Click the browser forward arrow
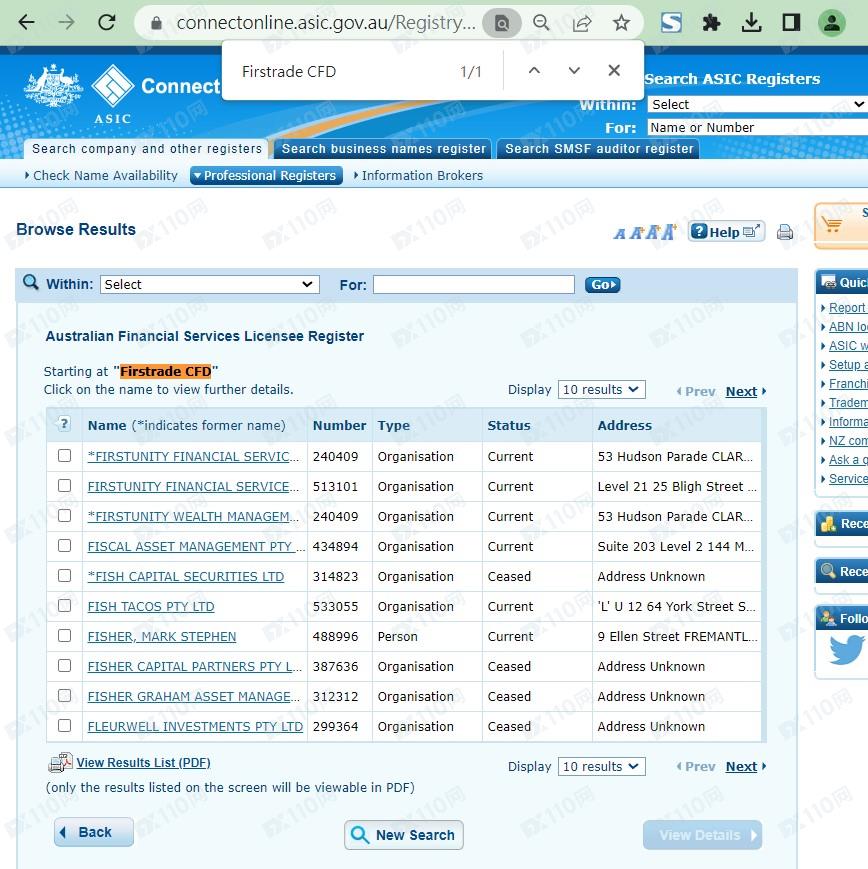This screenshot has height=869, width=868. point(67,23)
